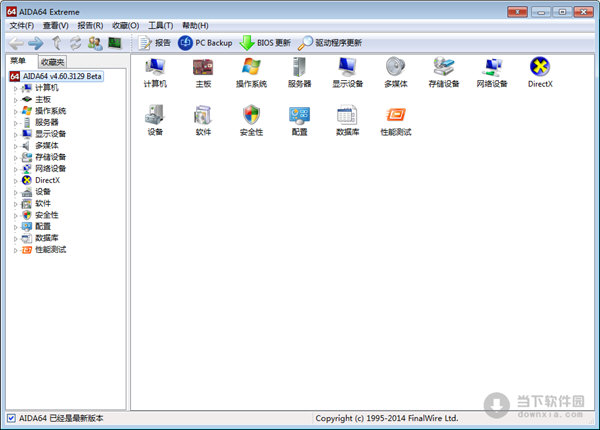Go forward with the blue right arrow
The image size is (600, 430).
click(x=36, y=43)
